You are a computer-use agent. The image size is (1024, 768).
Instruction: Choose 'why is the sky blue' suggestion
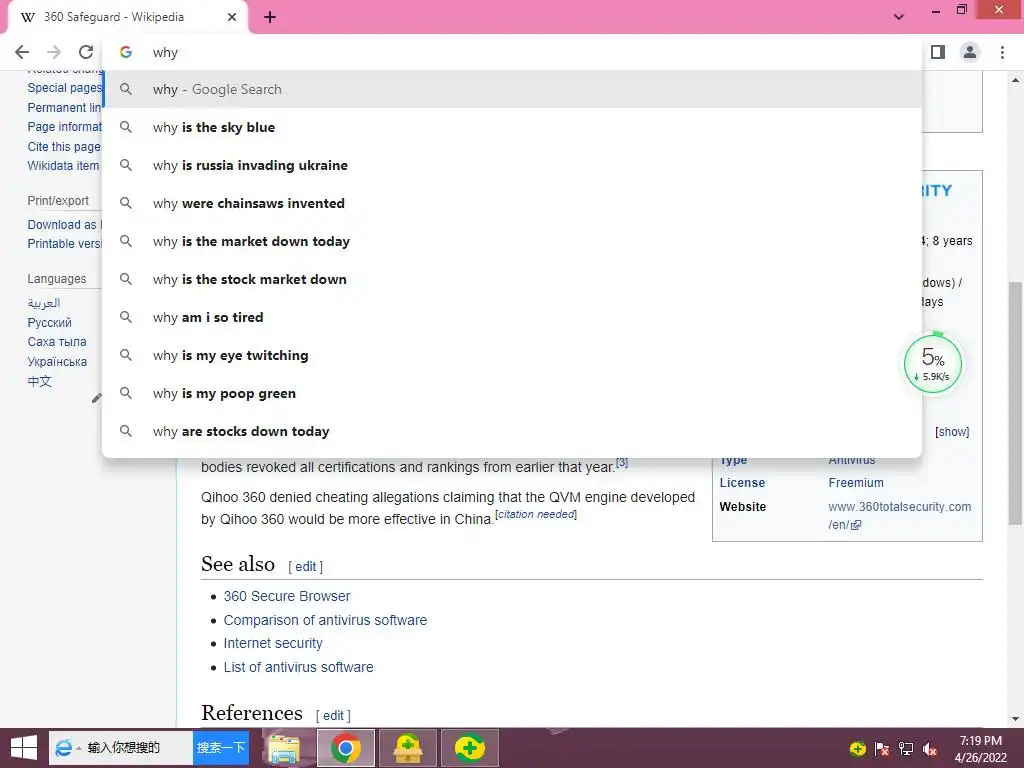513,127
